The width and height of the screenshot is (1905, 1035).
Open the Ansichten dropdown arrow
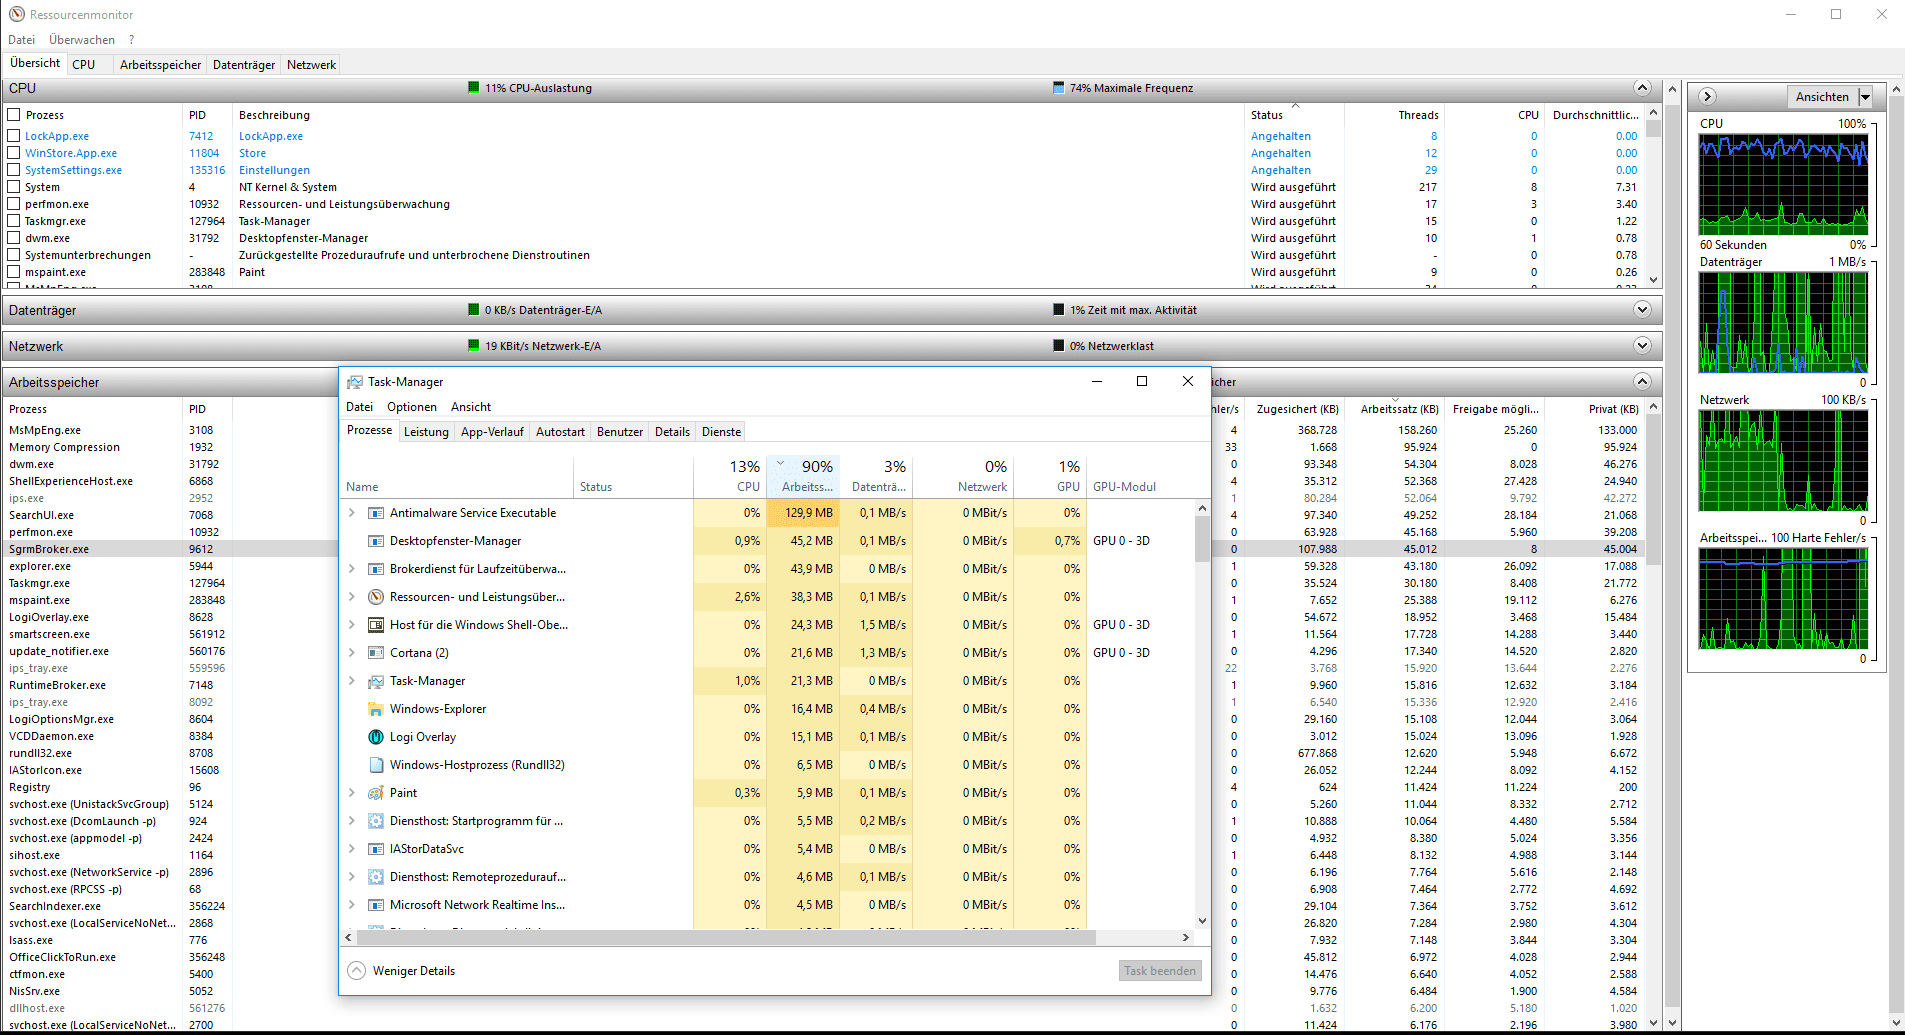(1865, 97)
